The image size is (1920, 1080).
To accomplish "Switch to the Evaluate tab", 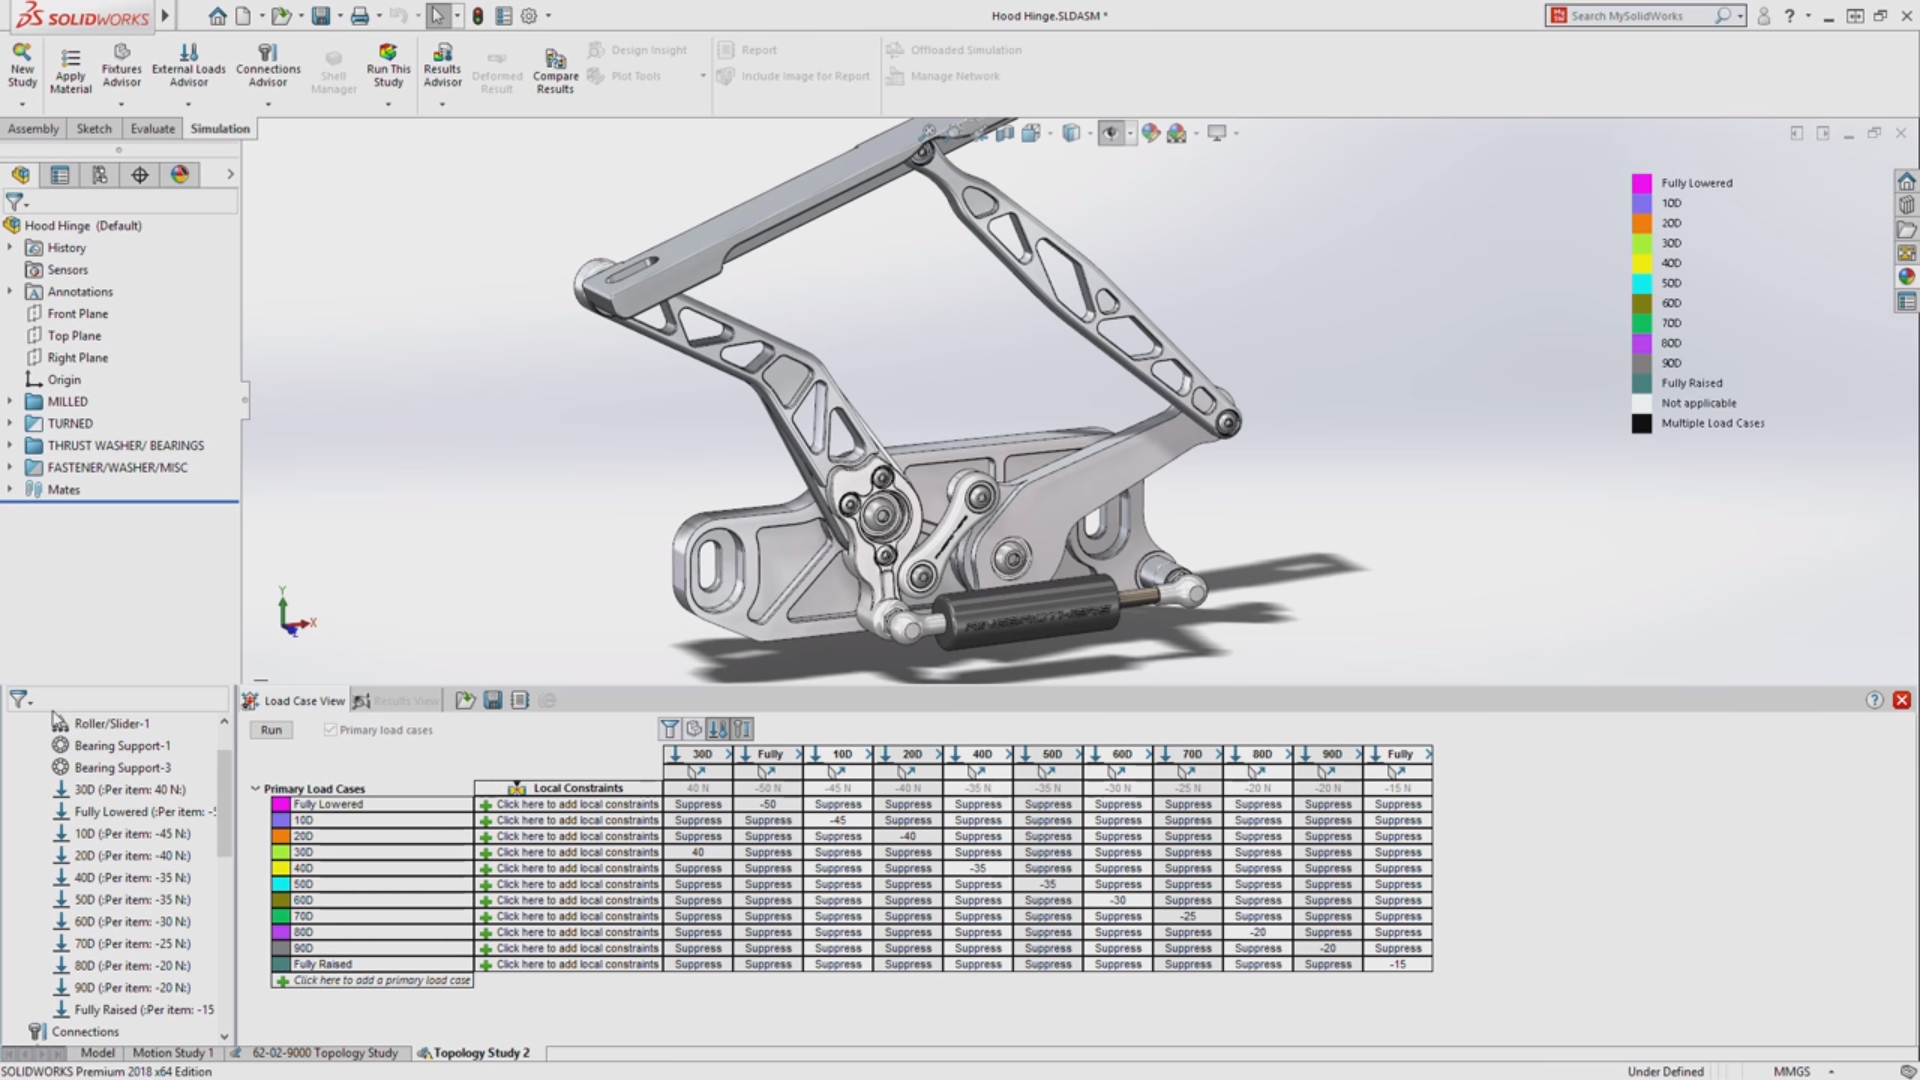I will 152,129.
